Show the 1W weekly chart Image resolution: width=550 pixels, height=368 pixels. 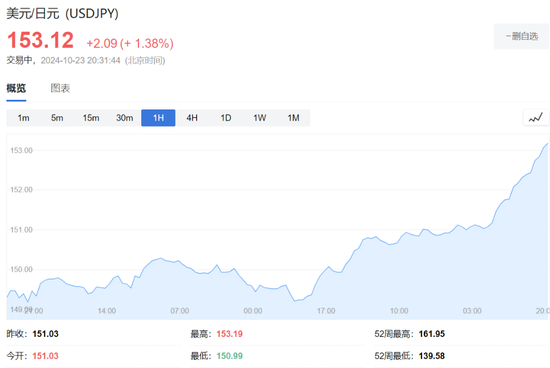(x=260, y=118)
